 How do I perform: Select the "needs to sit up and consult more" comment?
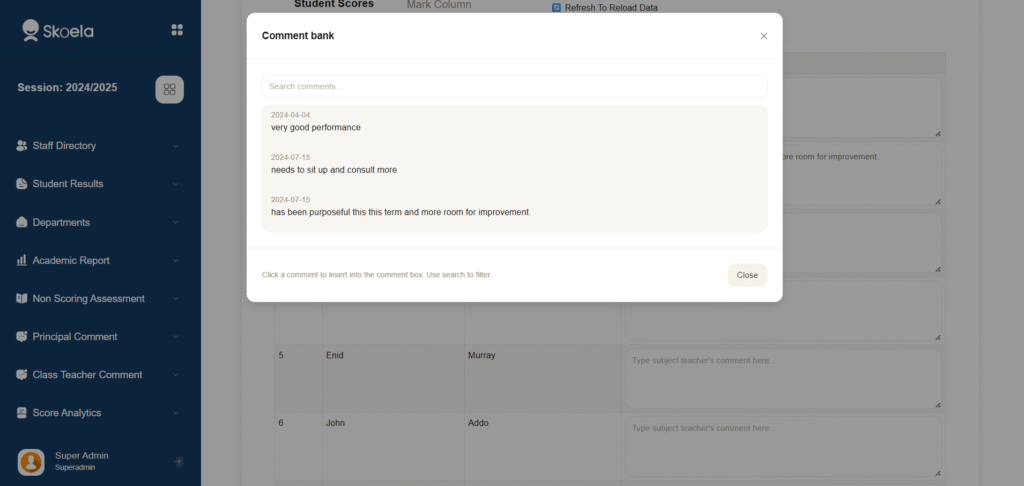pyautogui.click(x=334, y=170)
